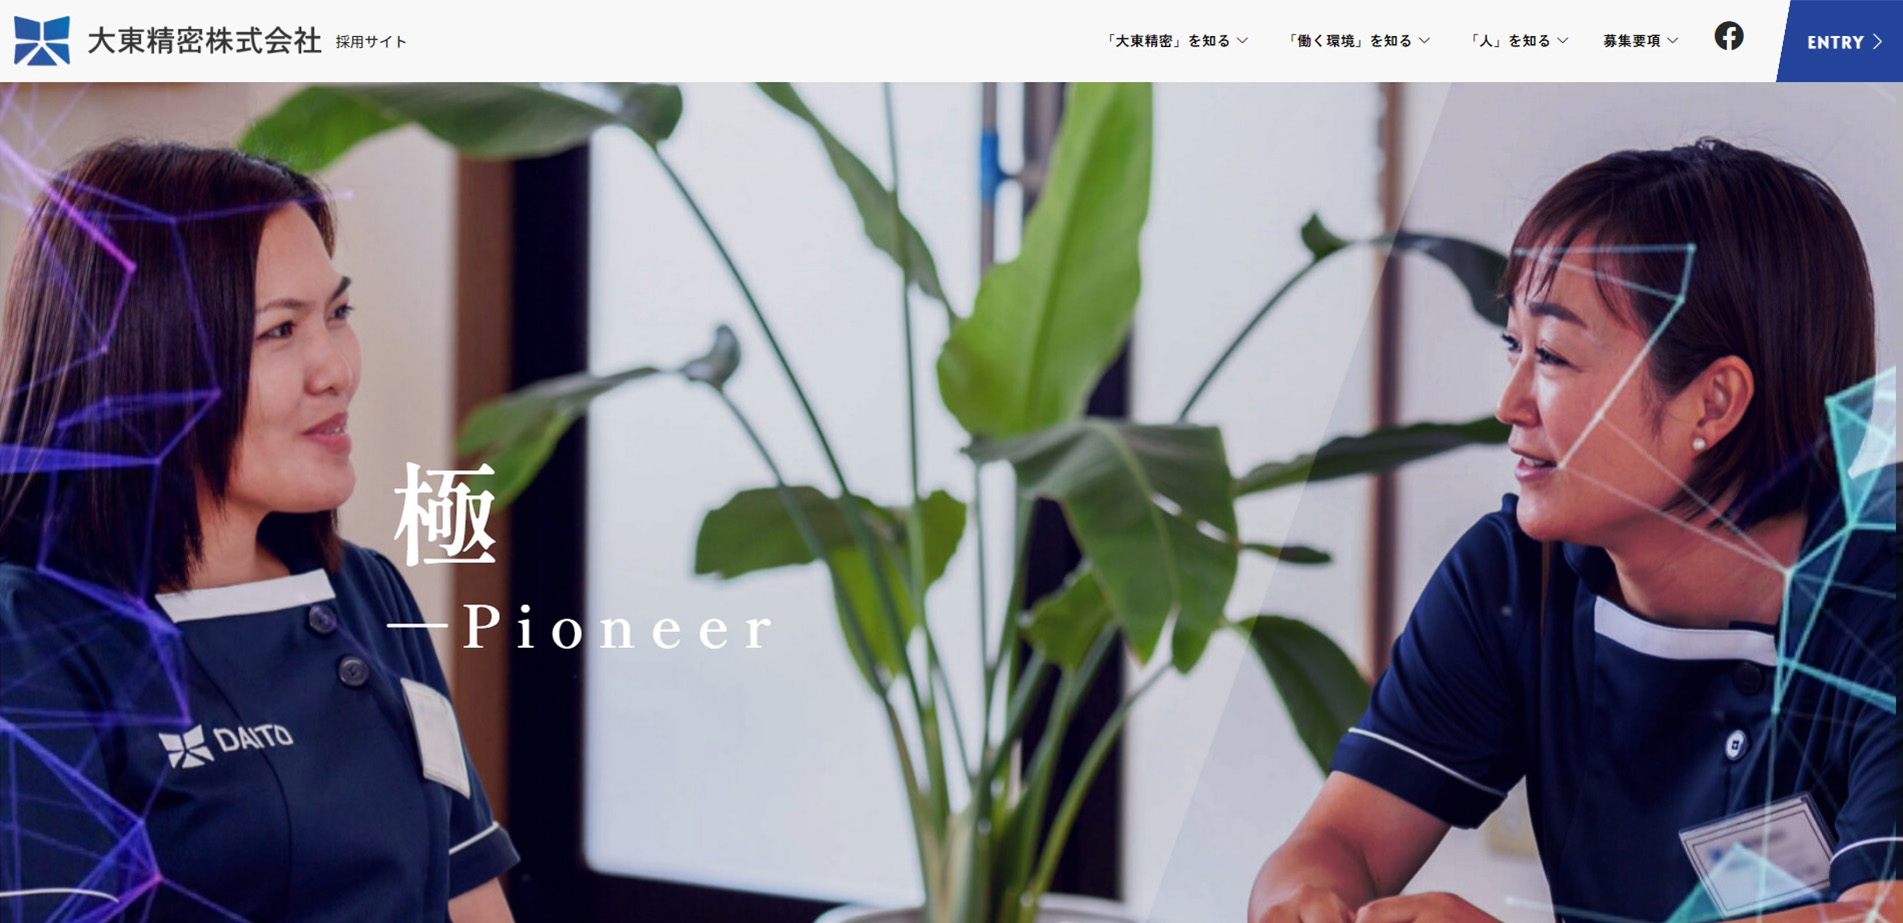This screenshot has height=923, width=1903.
Task: Open the Facebook icon link
Action: coord(1728,36)
